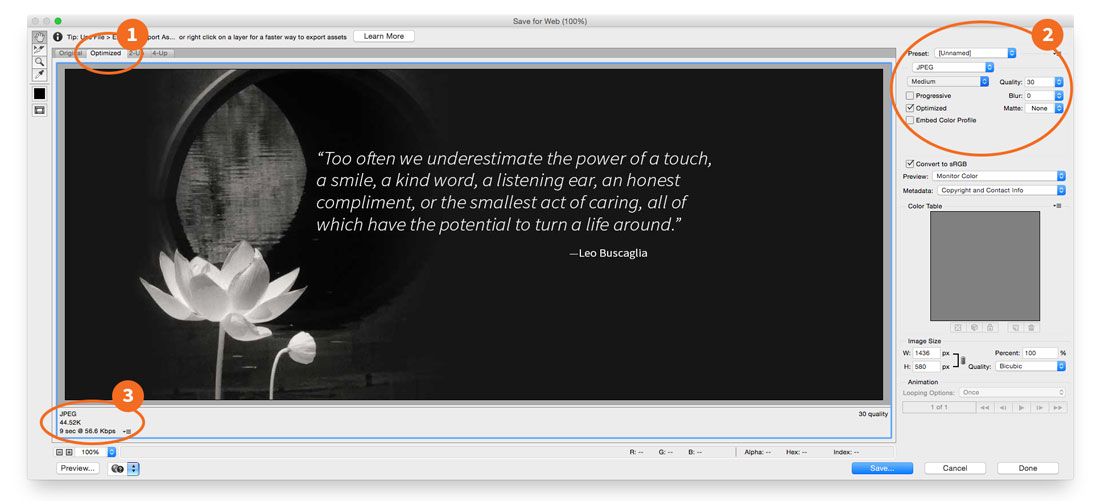Go to next animation frame

coord(1040,408)
